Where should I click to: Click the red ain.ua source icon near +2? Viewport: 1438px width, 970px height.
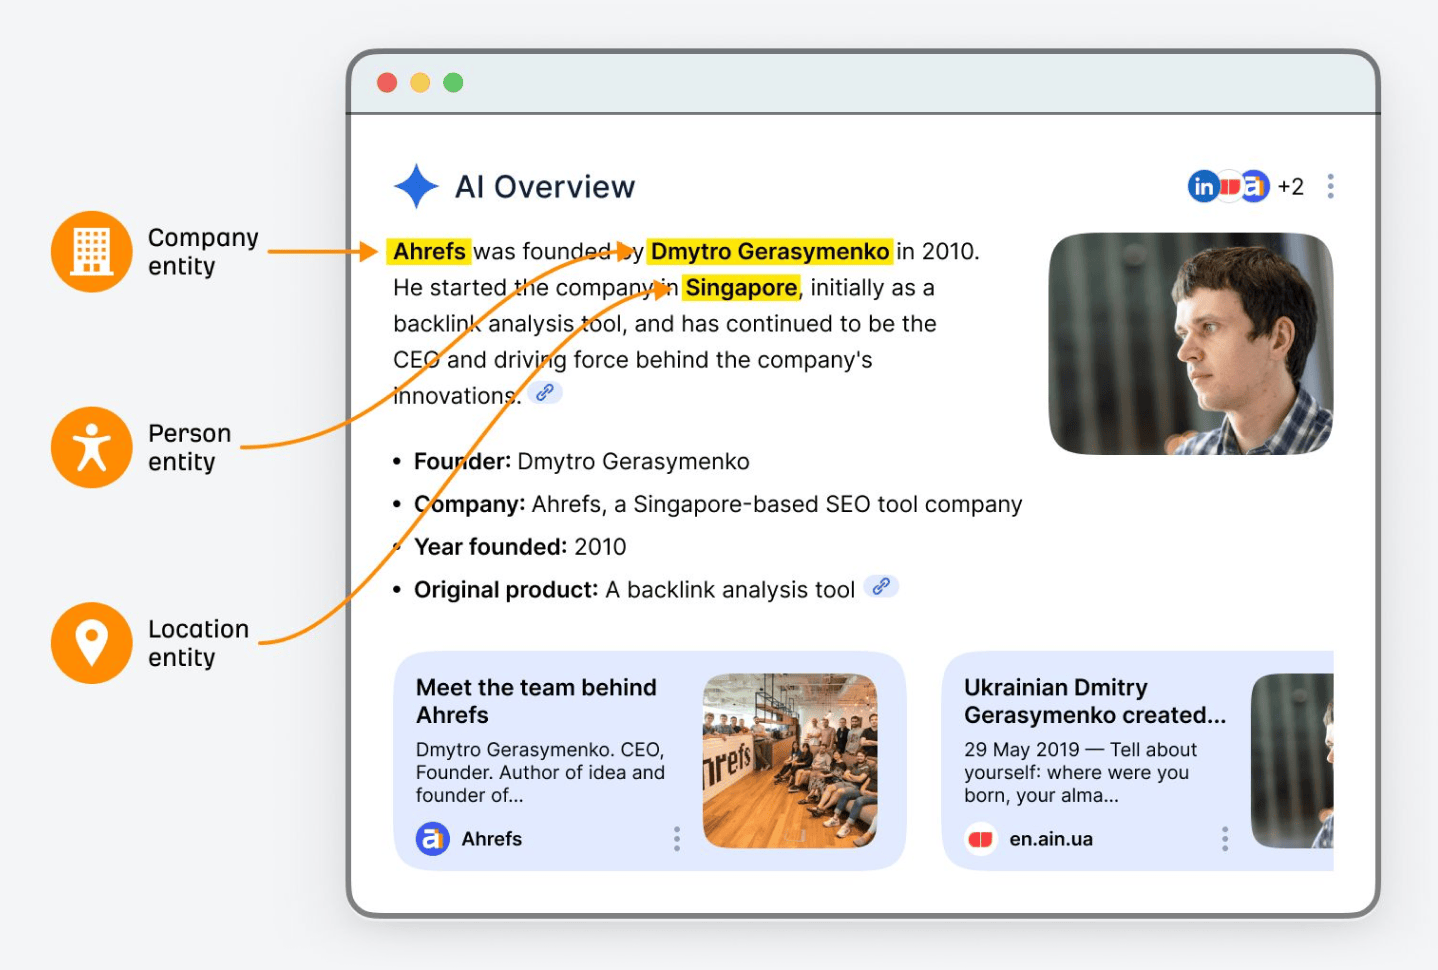click(1229, 186)
